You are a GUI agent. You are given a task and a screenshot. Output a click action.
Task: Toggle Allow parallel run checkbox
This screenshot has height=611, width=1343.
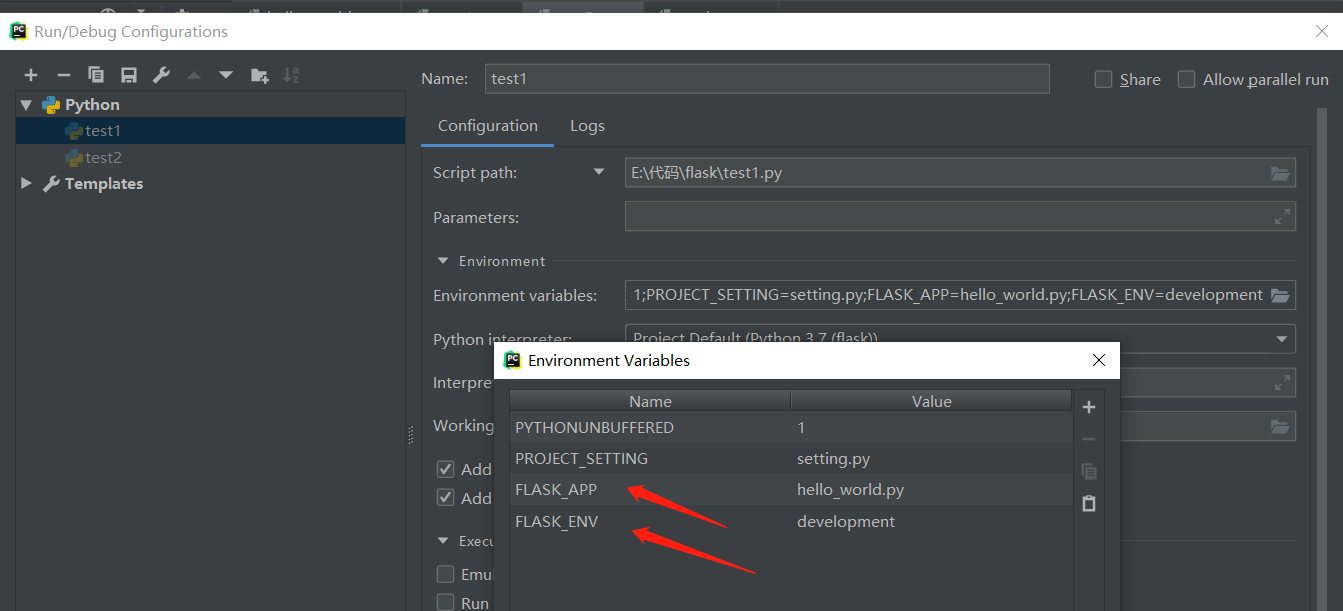[x=1186, y=79]
